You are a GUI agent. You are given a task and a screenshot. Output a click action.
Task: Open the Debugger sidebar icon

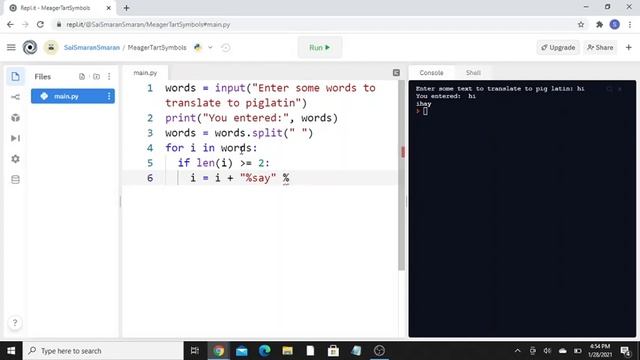[x=16, y=138]
